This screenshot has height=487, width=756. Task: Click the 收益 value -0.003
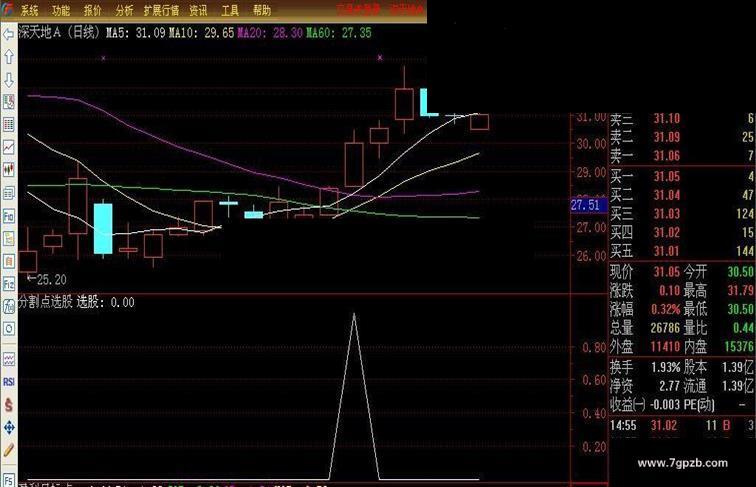coord(665,405)
